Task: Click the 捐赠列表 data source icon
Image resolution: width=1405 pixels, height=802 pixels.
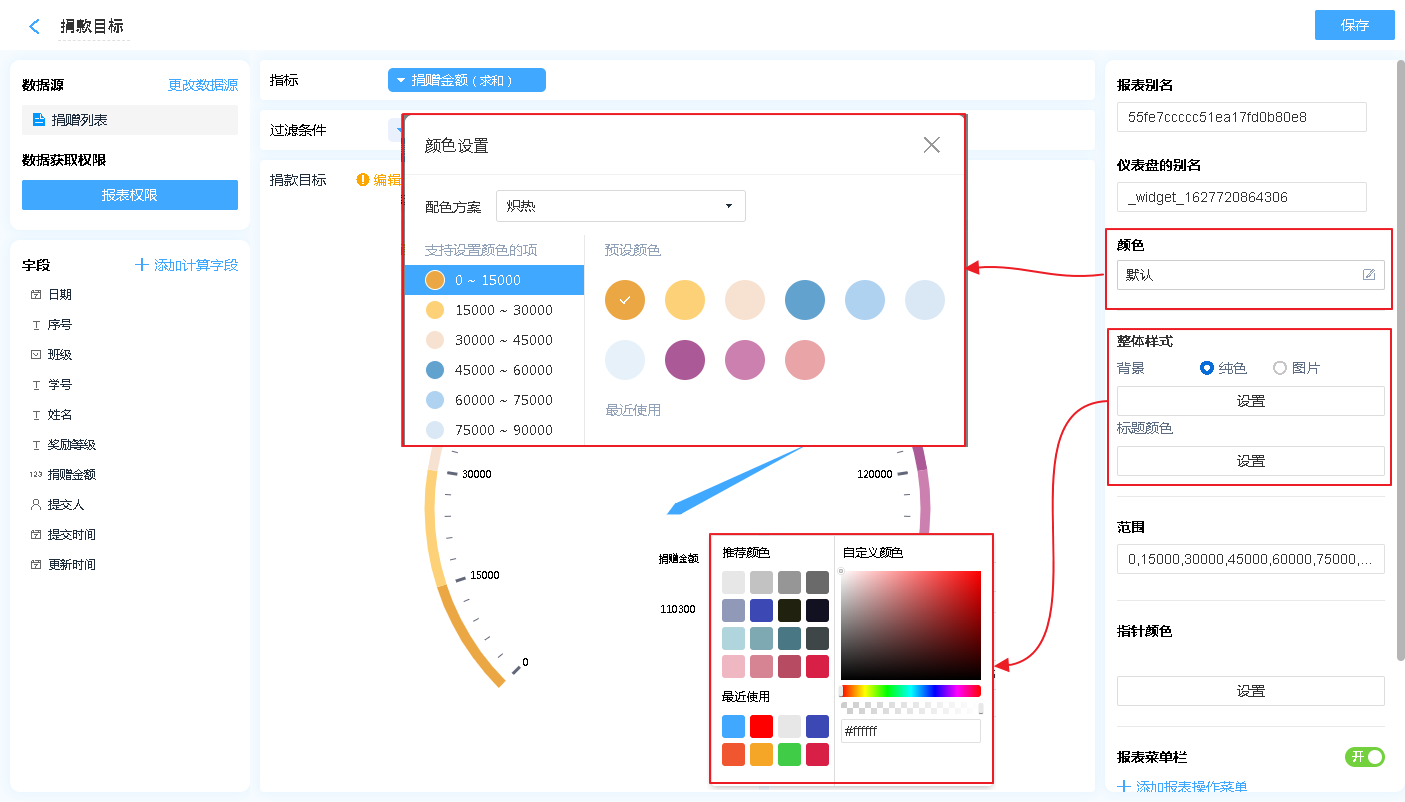Action: click(x=38, y=120)
